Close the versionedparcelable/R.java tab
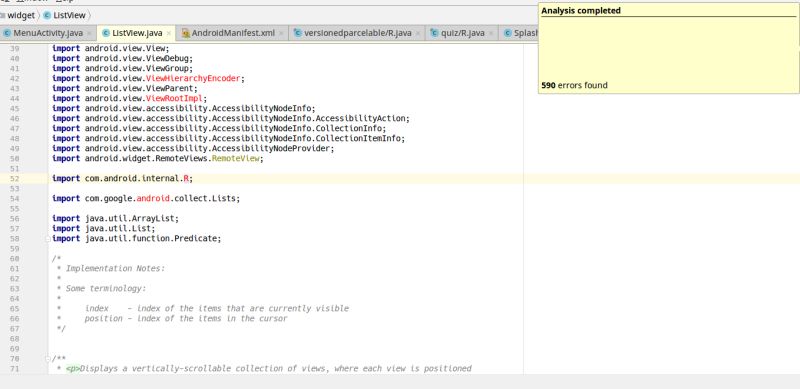 tap(418, 33)
